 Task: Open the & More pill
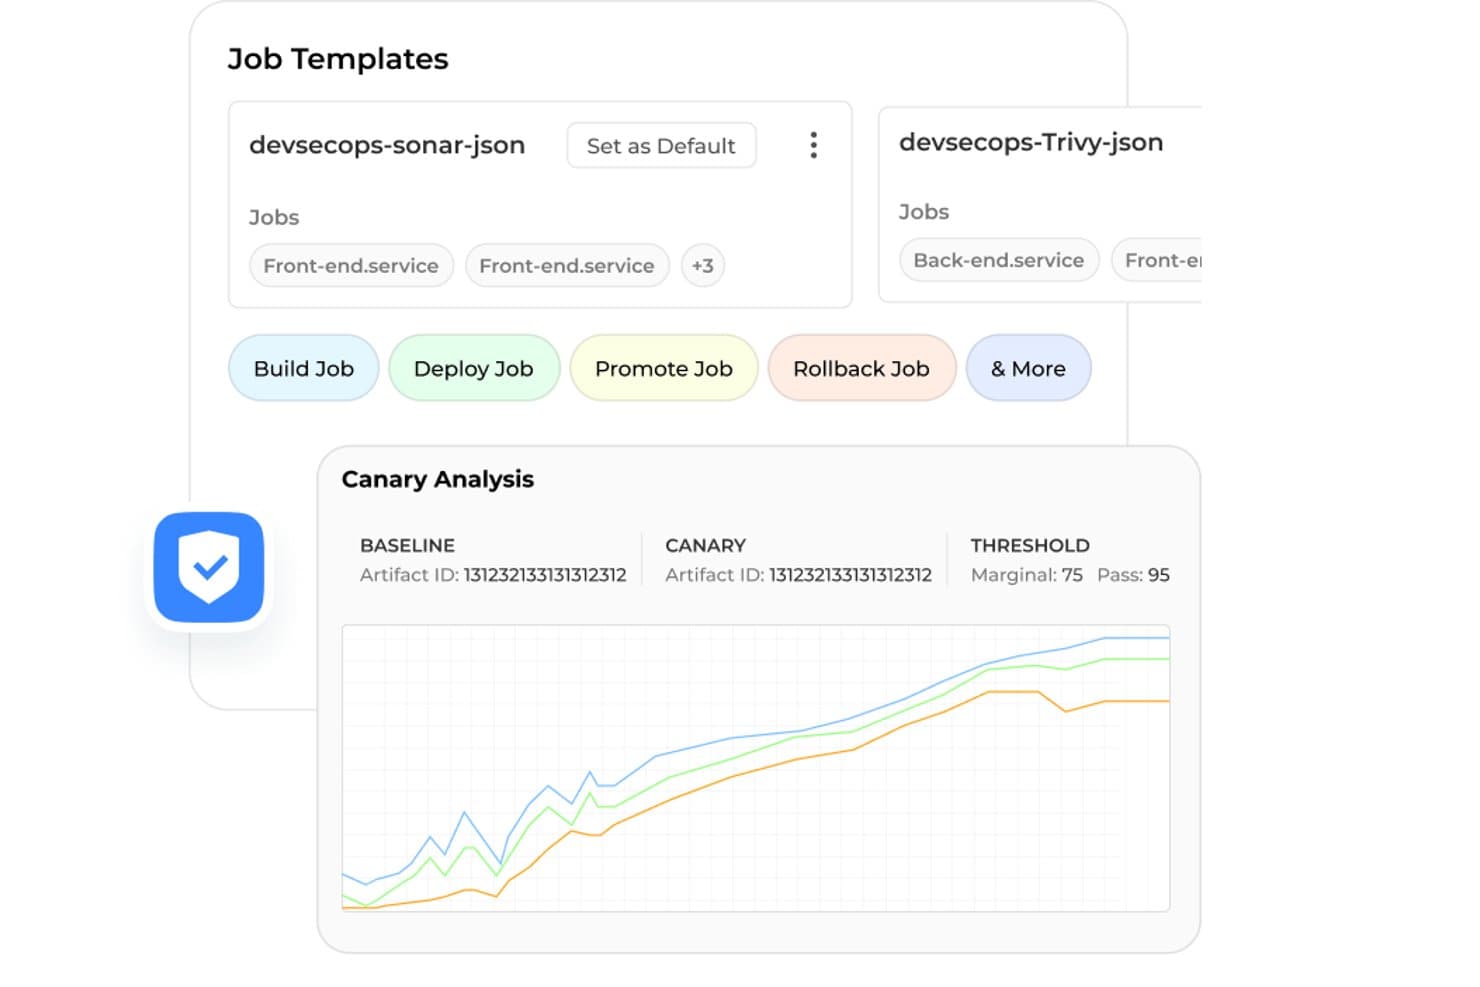1028,368
